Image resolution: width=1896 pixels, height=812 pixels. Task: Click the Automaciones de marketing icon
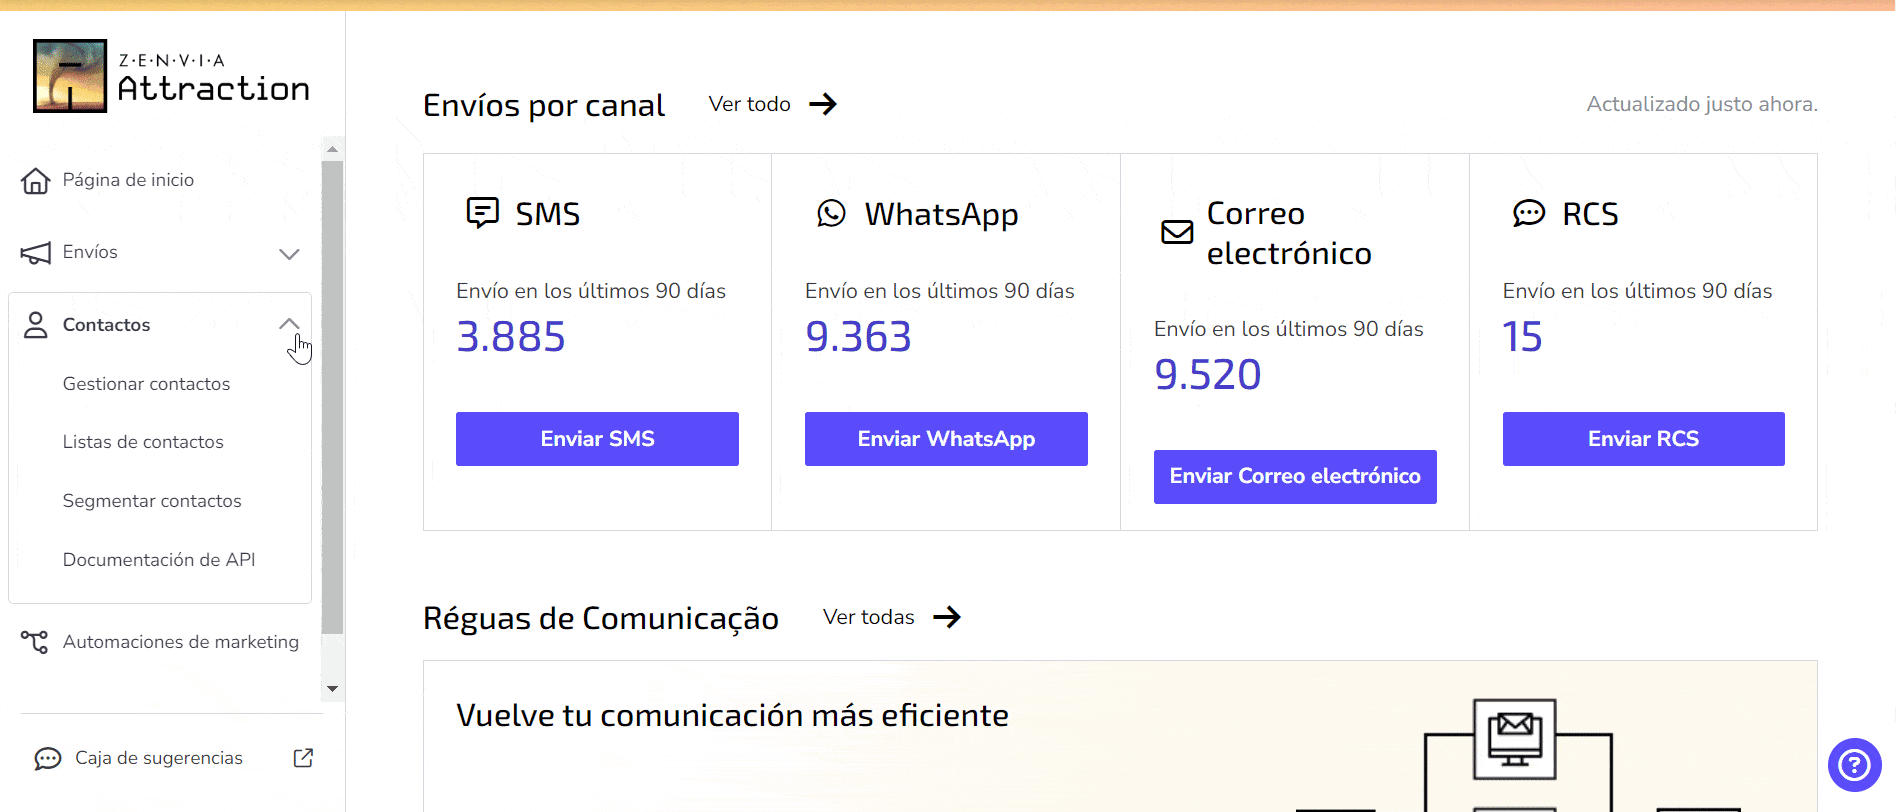click(x=36, y=642)
